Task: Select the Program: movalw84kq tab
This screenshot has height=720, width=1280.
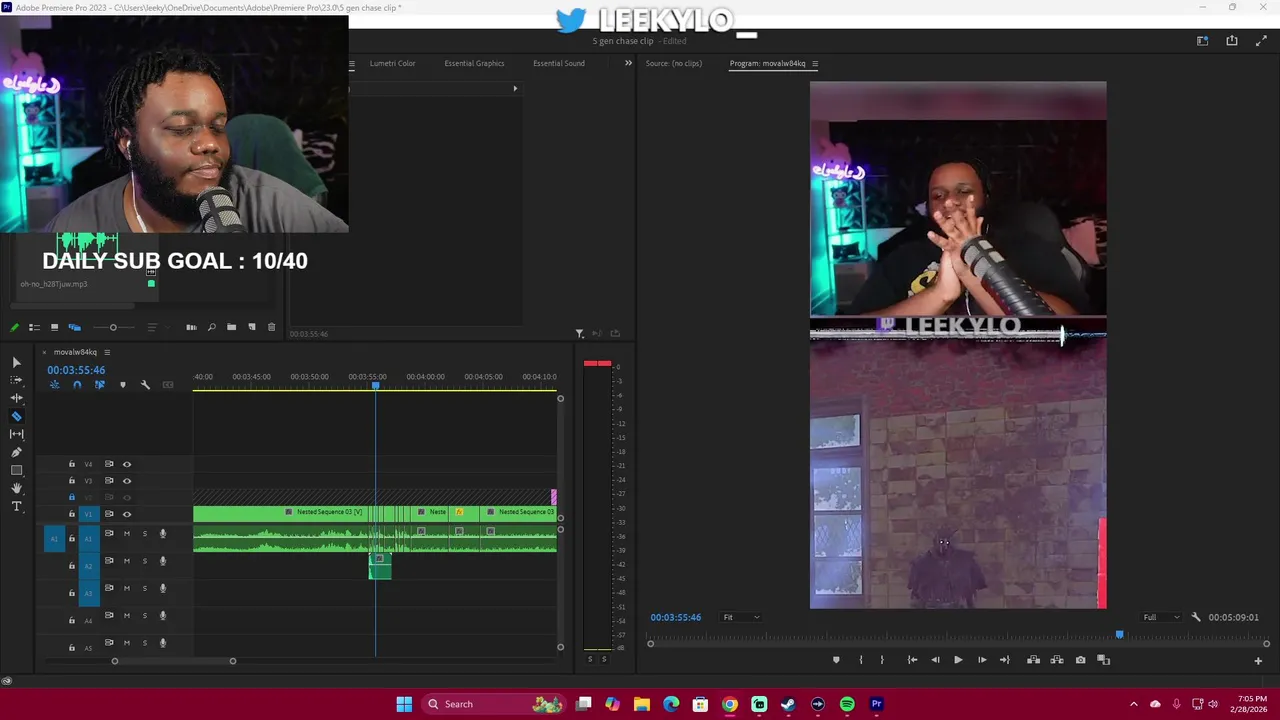Action: [x=767, y=63]
